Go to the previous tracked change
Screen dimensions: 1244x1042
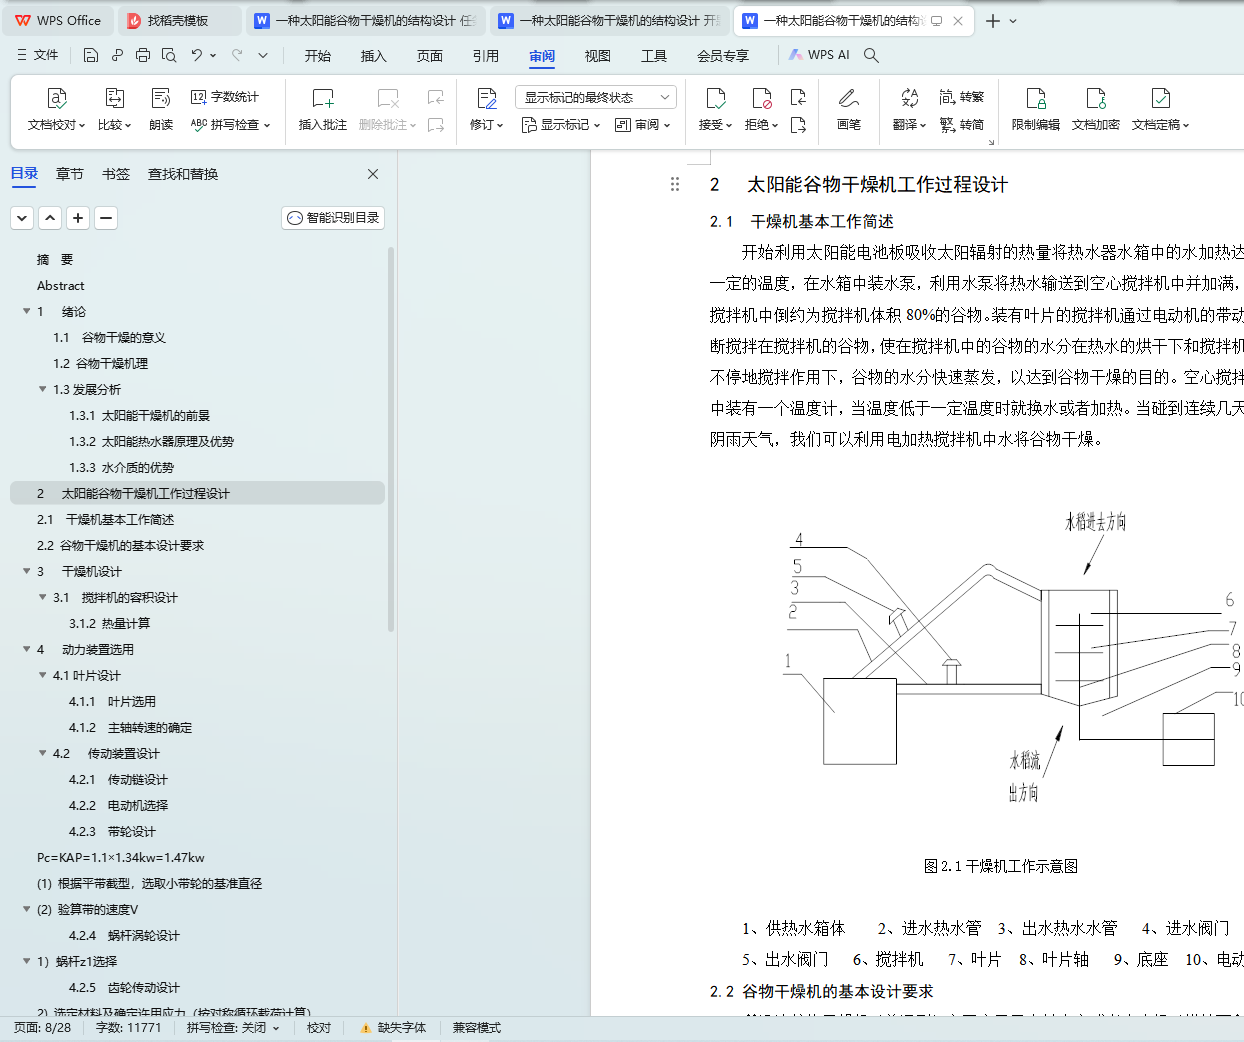[798, 97]
